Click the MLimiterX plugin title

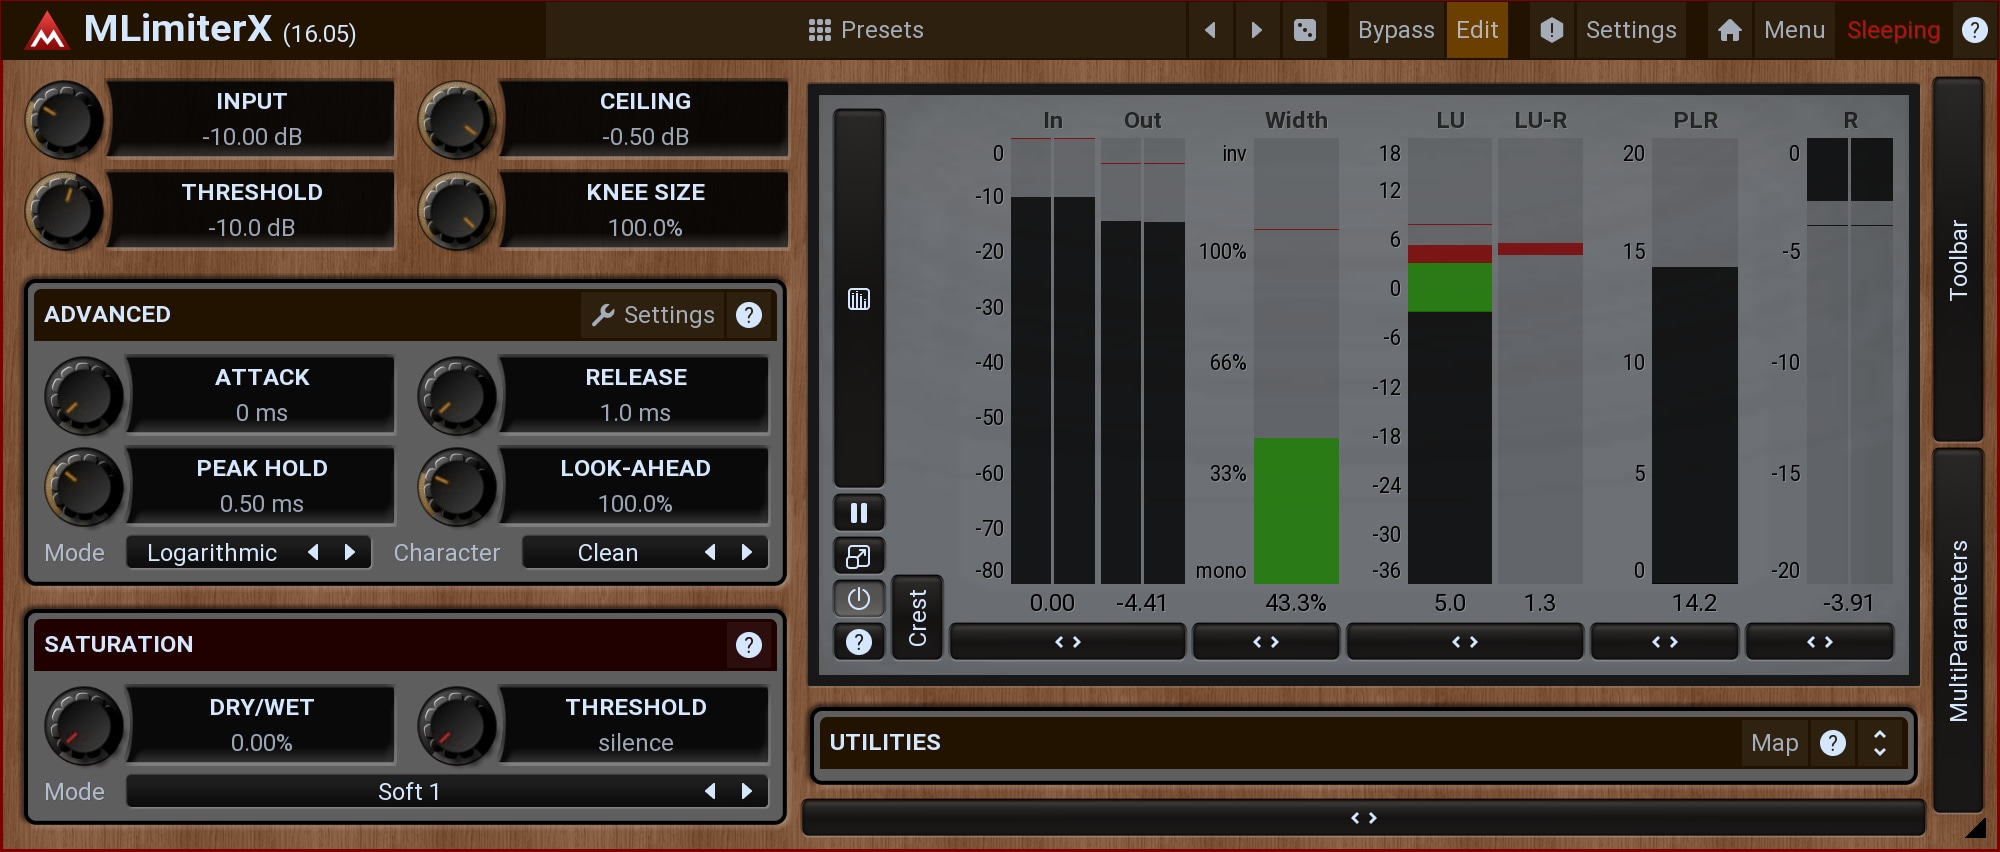click(x=178, y=29)
